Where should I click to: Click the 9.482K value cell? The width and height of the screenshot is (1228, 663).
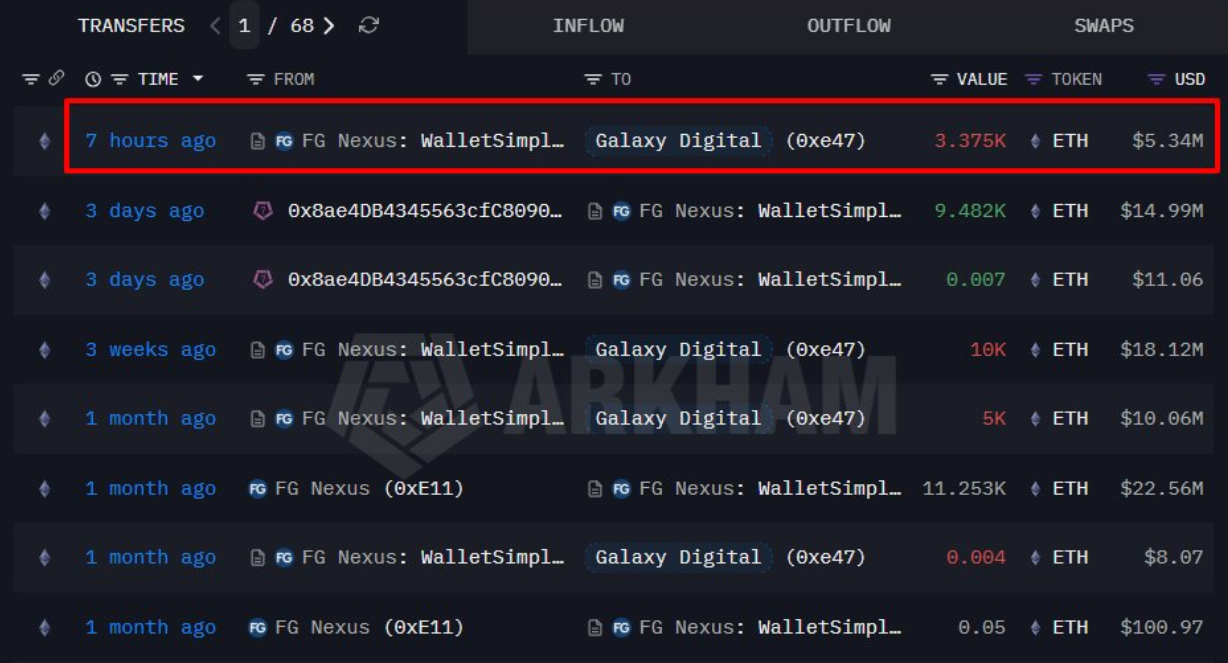(970, 211)
